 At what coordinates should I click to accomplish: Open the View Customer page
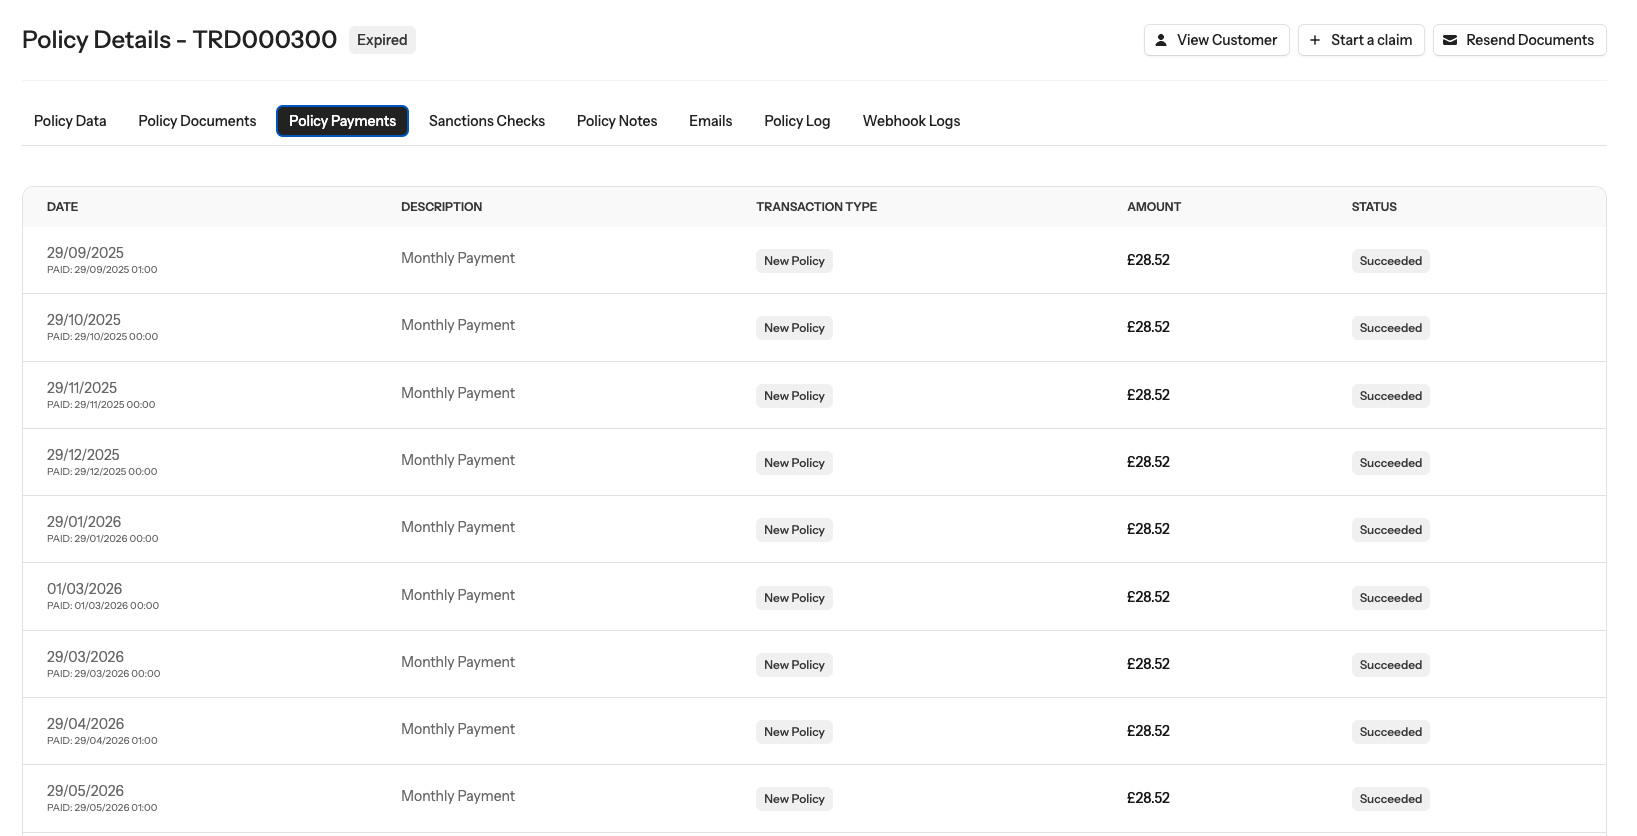pyautogui.click(x=1217, y=40)
